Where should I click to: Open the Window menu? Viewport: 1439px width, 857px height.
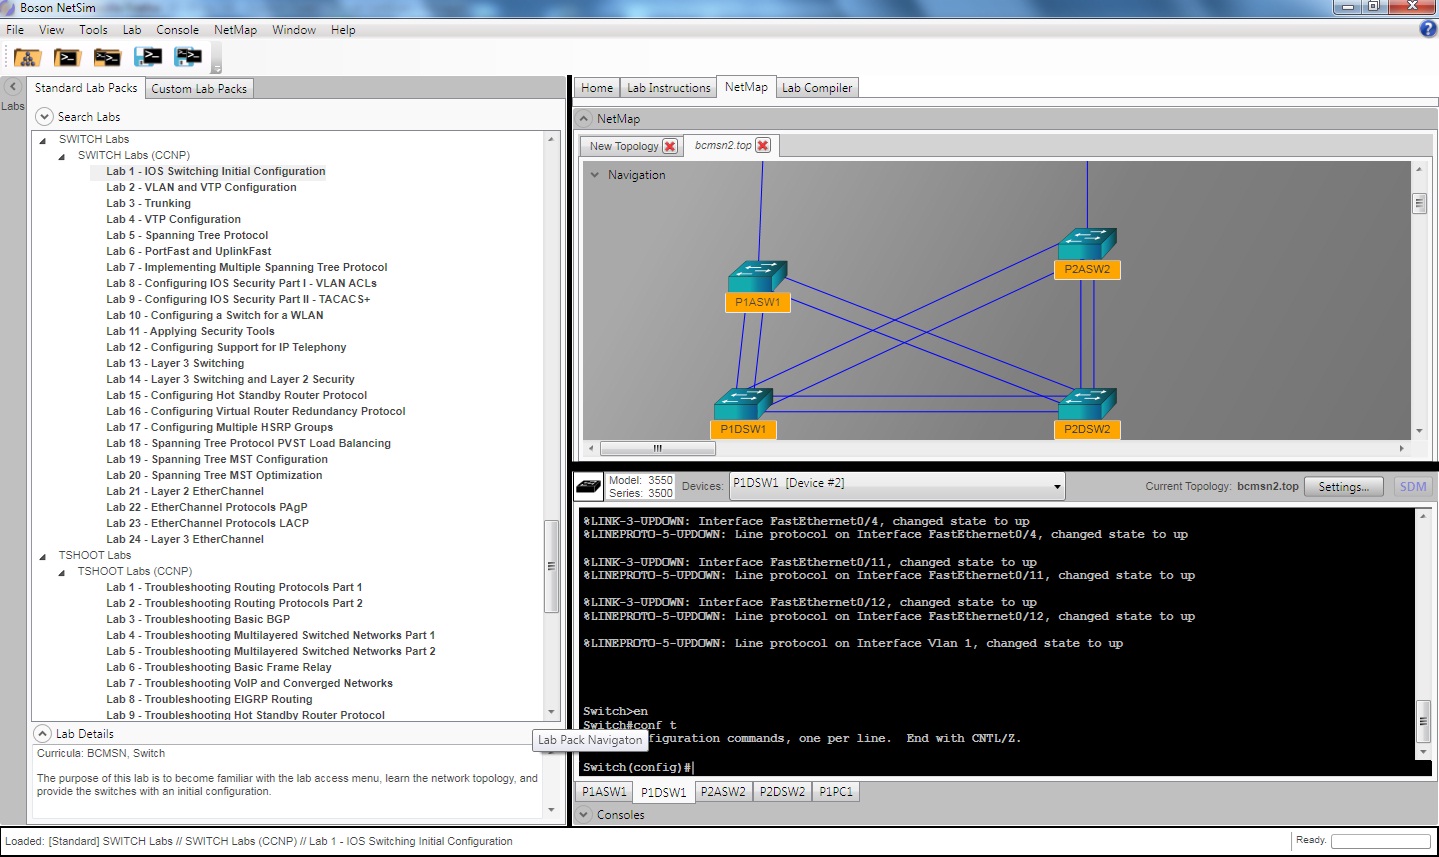(x=294, y=30)
